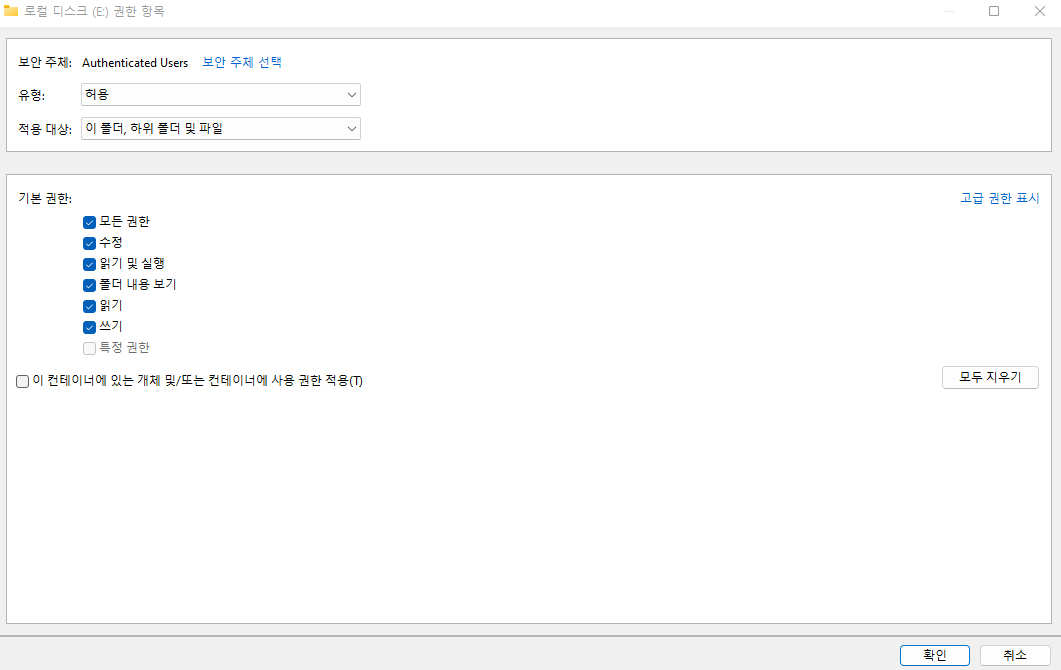
Task: Click the disabled 특정 권한 checkbox
Action: coord(89,348)
